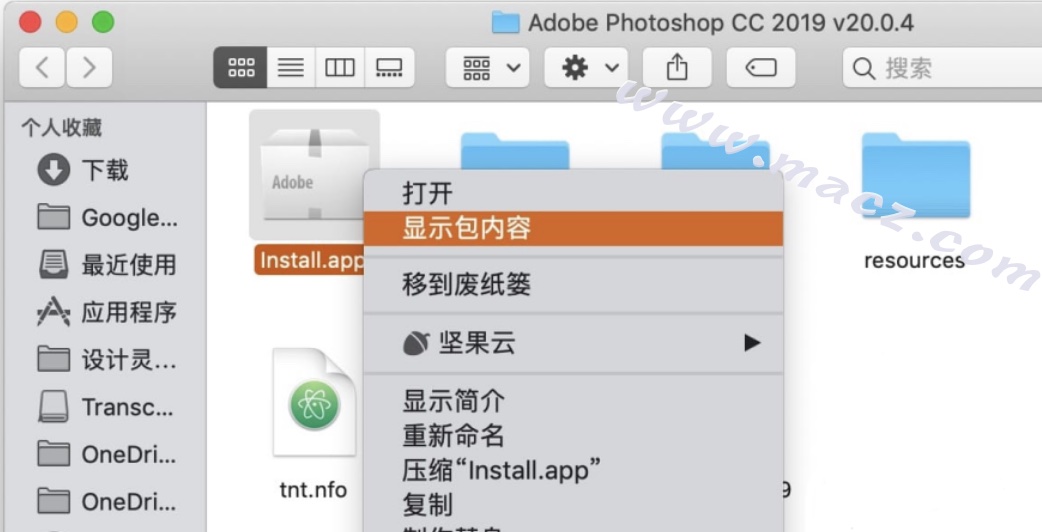1042x532 pixels.
Task: Select the Transc... drive in sidebar
Action: pos(106,406)
